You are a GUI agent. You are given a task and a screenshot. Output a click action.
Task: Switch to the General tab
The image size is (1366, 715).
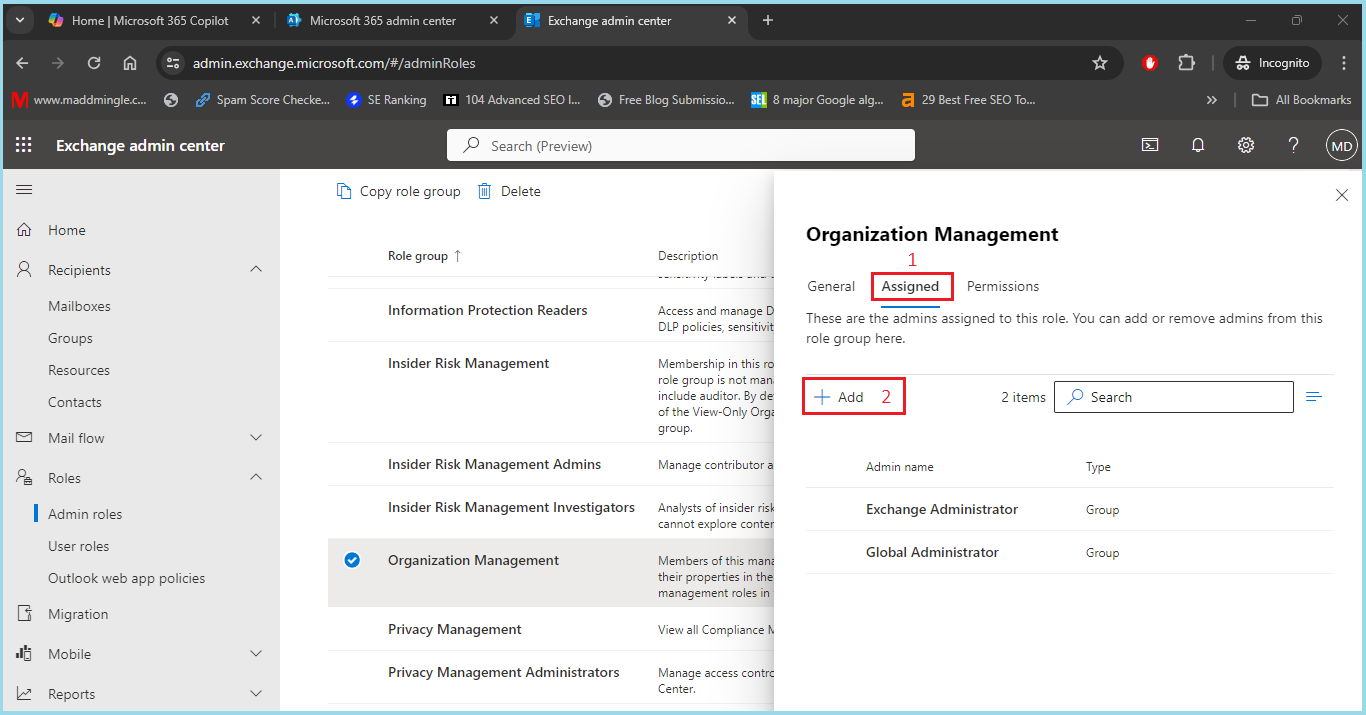pyautogui.click(x=831, y=286)
